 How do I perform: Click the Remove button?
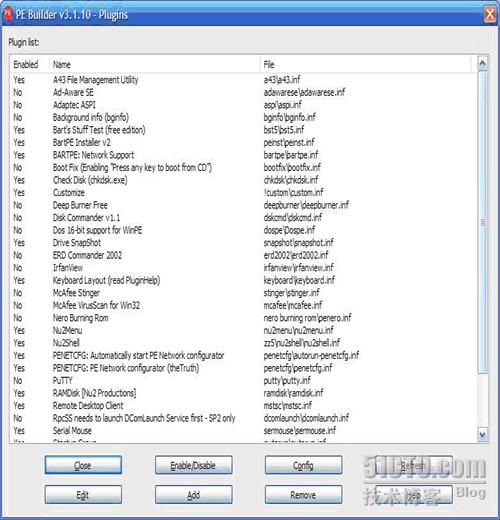click(x=303, y=495)
